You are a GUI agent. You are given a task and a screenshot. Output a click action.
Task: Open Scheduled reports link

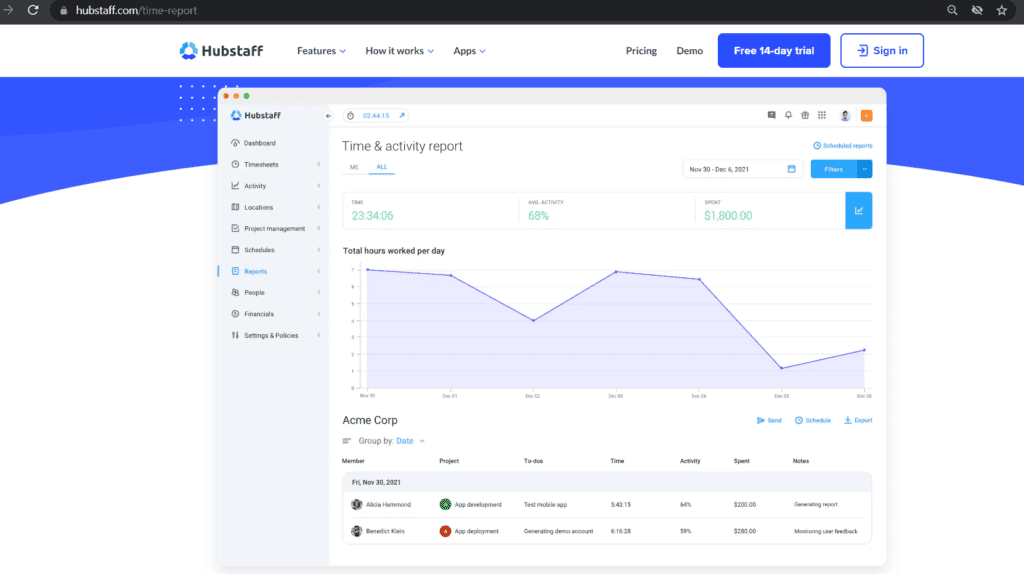[842, 146]
